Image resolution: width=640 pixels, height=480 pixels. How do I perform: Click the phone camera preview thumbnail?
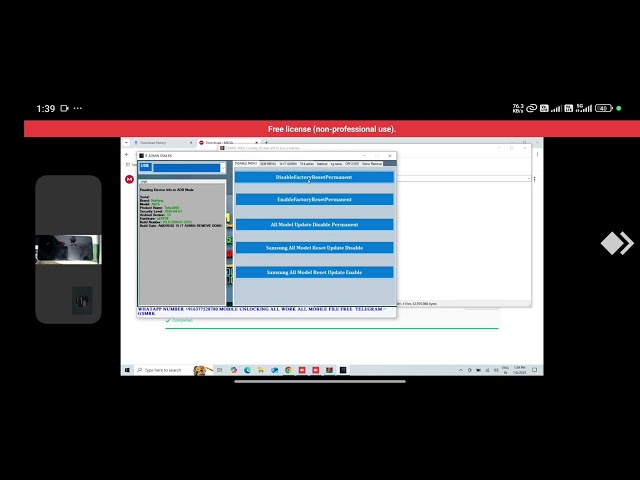pos(69,249)
